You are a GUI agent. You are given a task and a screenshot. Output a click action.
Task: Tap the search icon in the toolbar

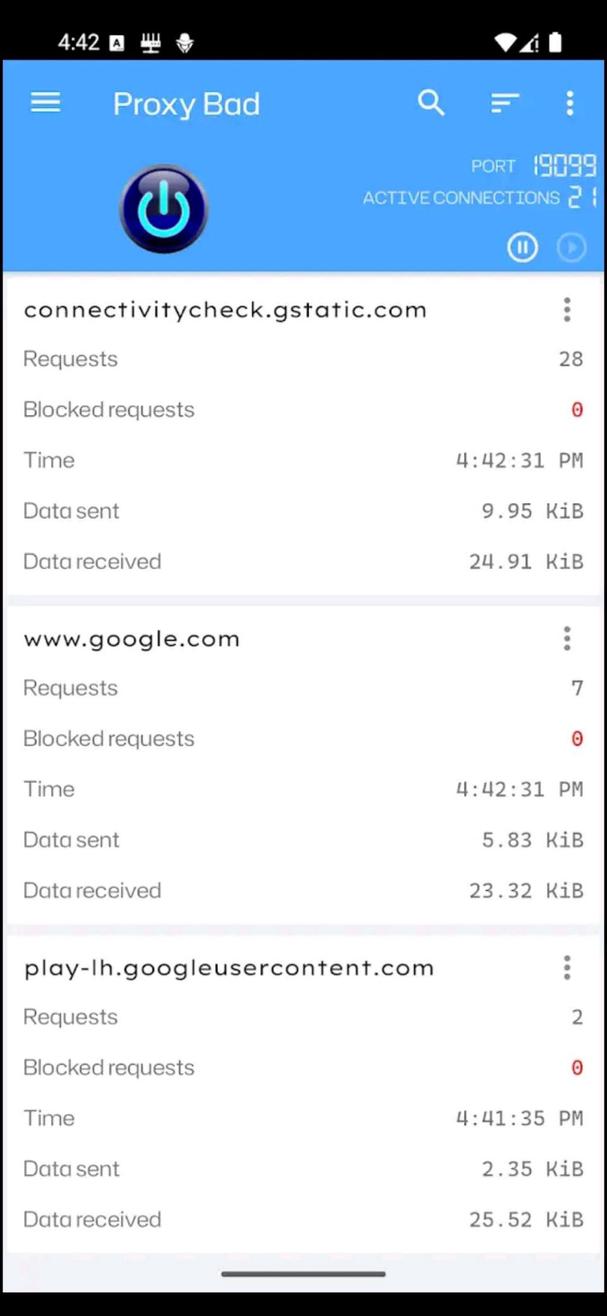(x=431, y=102)
